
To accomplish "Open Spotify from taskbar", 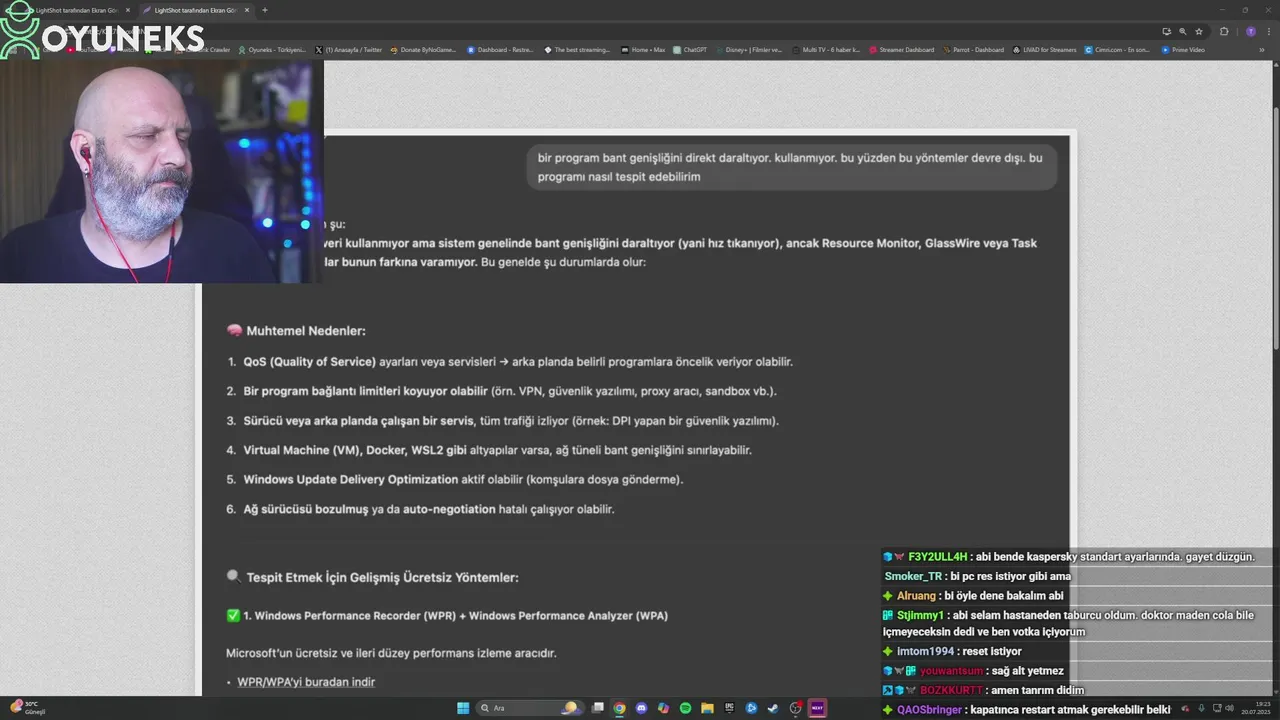I will pos(685,708).
